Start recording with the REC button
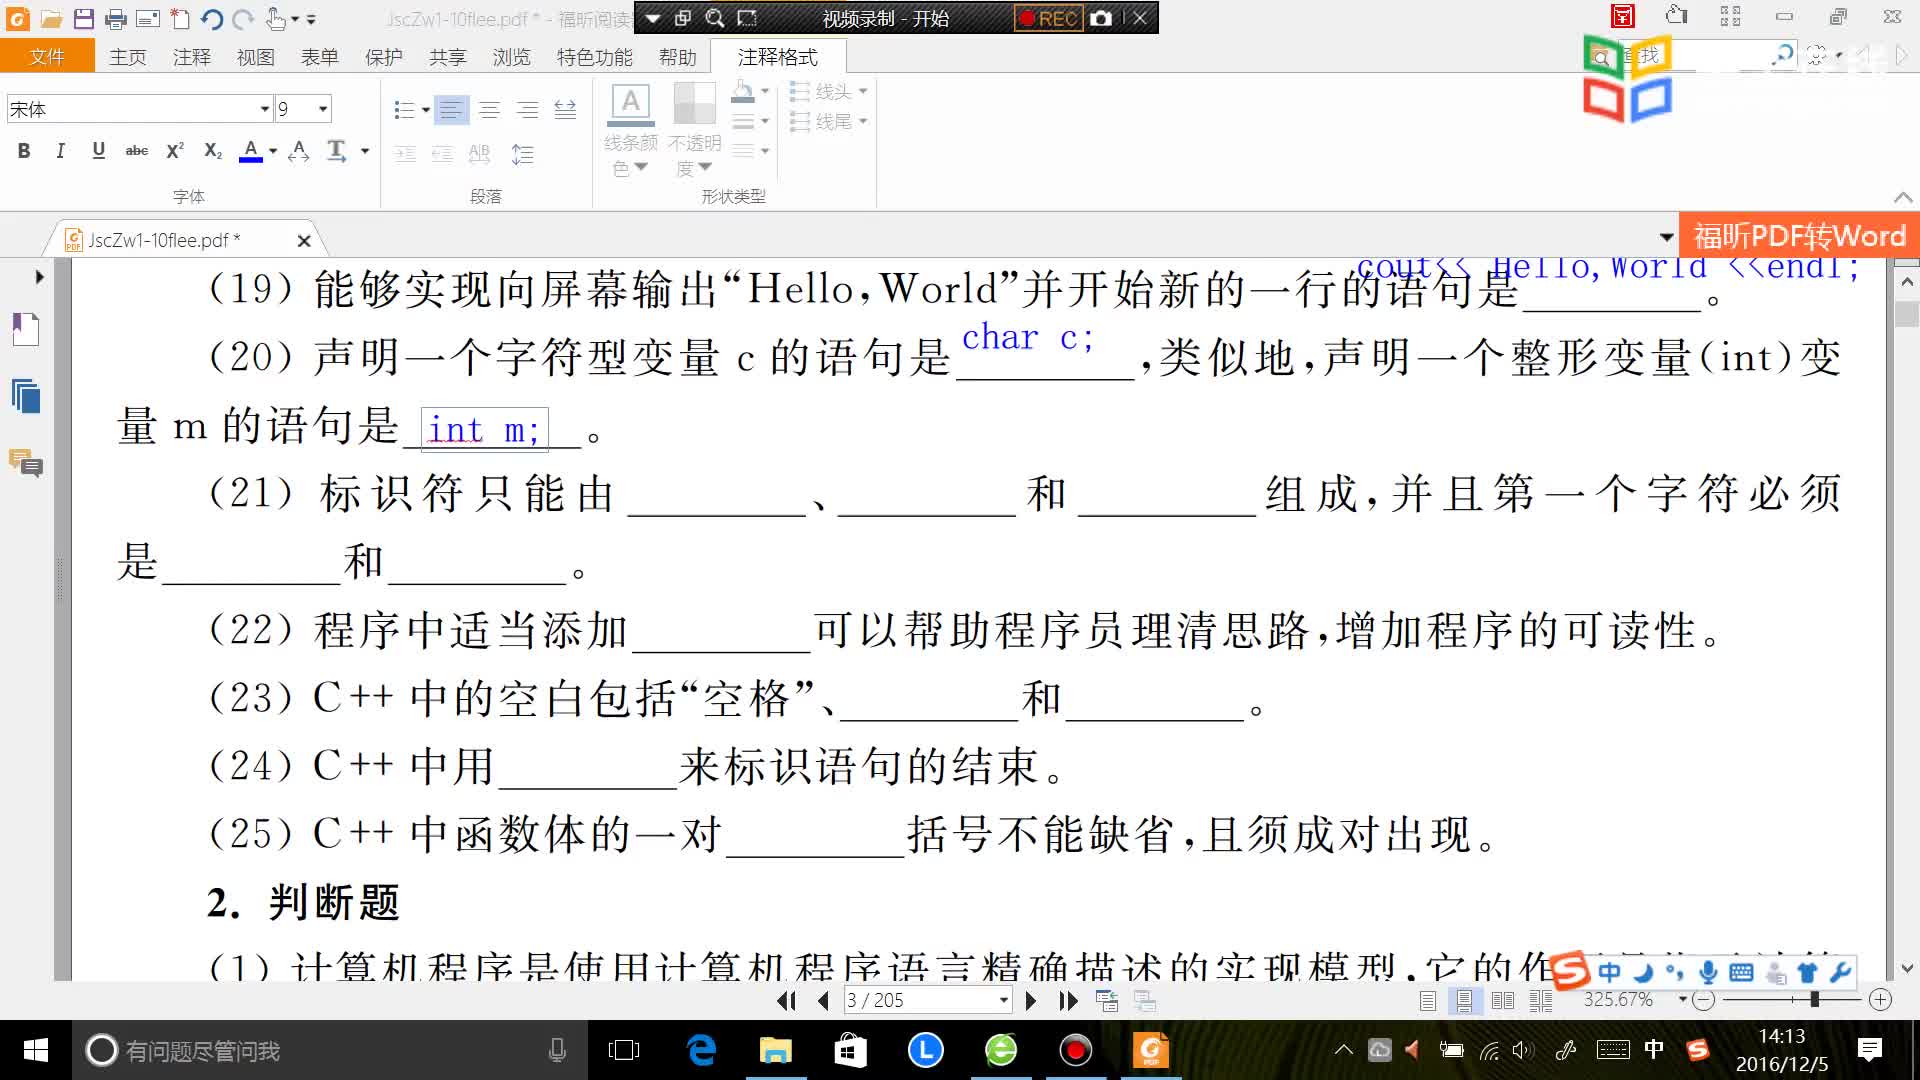The image size is (1920, 1080). [x=1048, y=18]
